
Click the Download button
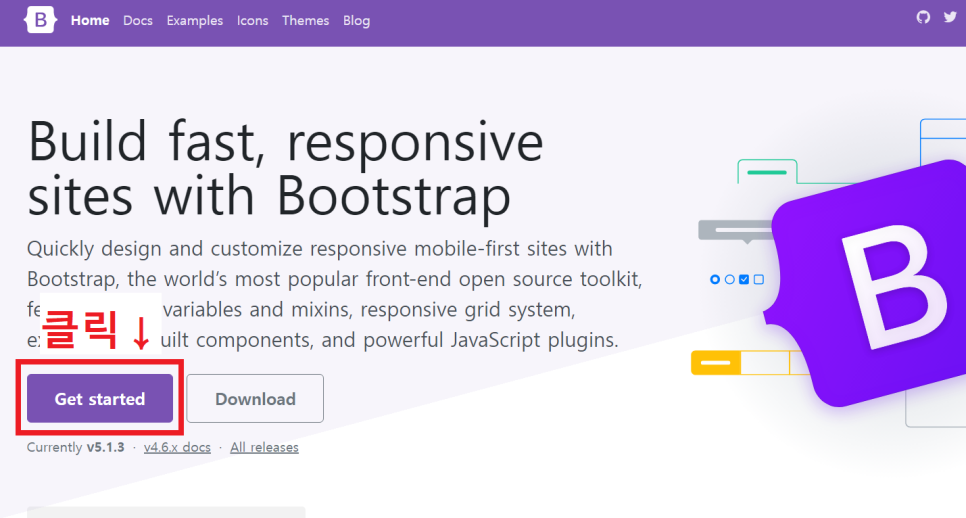(x=255, y=399)
